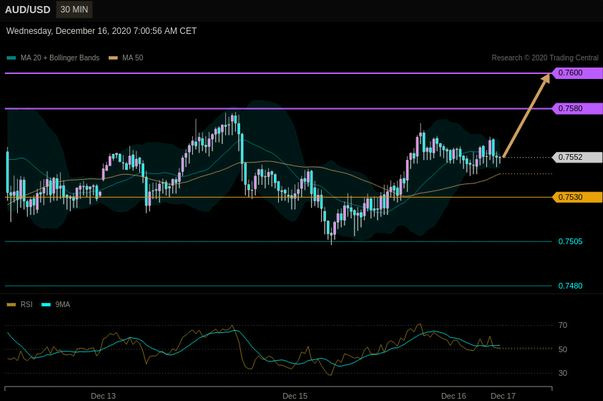603x401 pixels.
Task: Select the 0.7600 resistance price tag
Action: coord(577,73)
